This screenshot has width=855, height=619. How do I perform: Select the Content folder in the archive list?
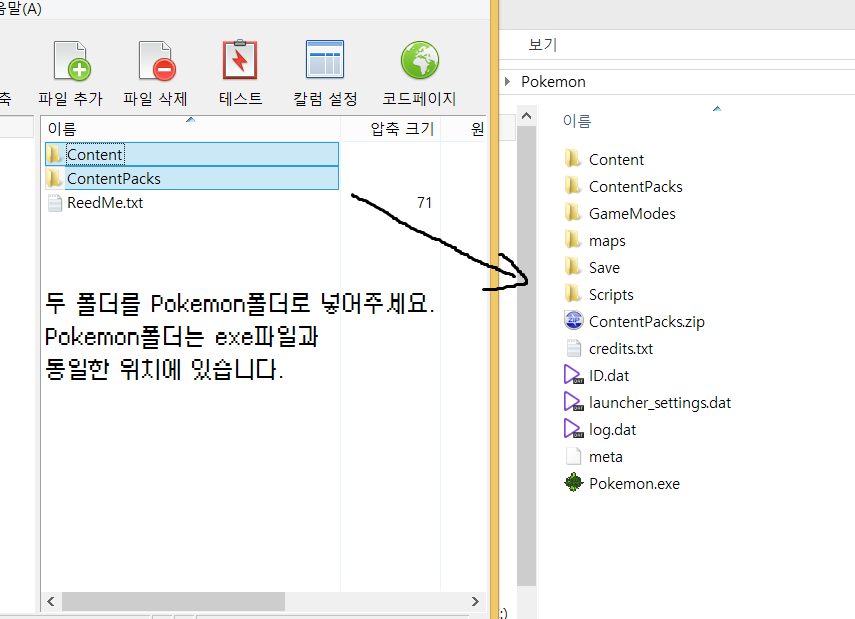[97, 153]
